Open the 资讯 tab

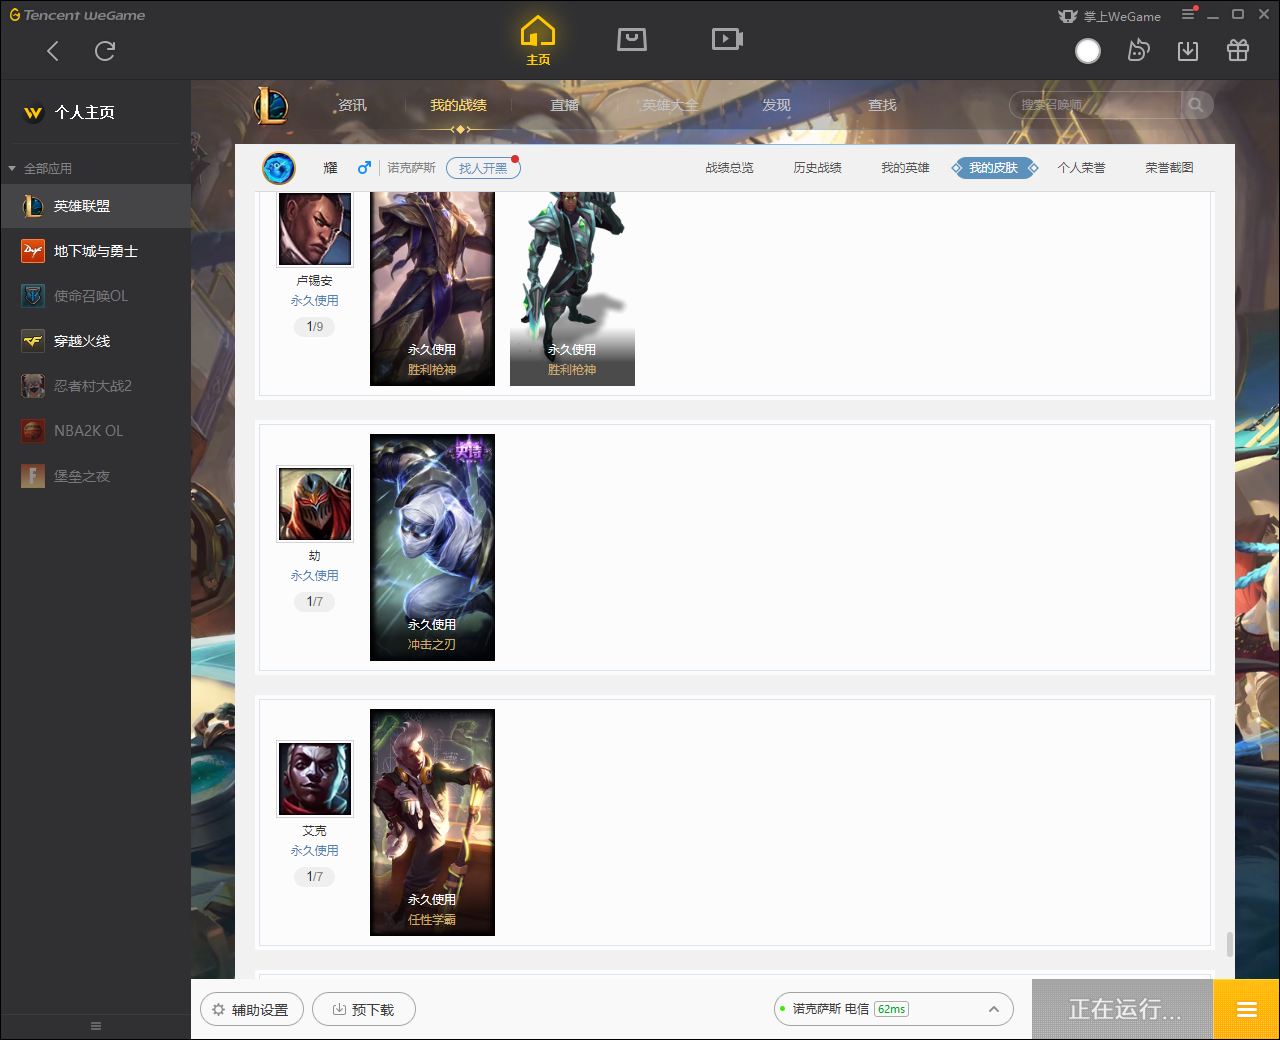[352, 105]
